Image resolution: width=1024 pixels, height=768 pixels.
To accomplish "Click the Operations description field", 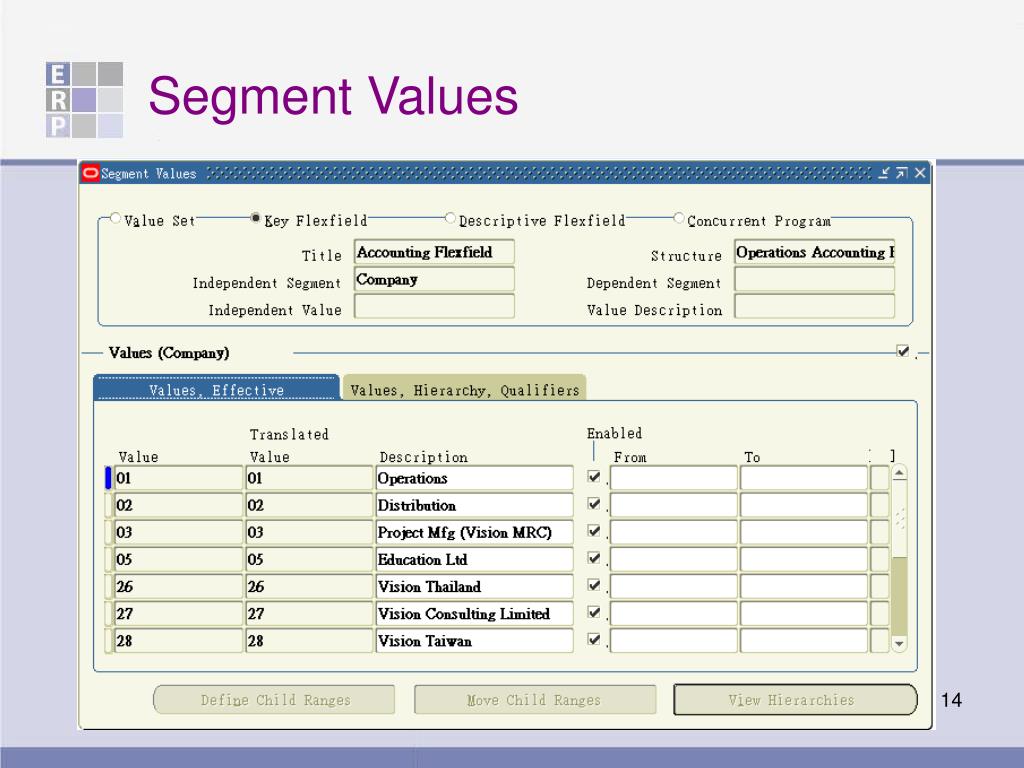I will click(x=474, y=478).
